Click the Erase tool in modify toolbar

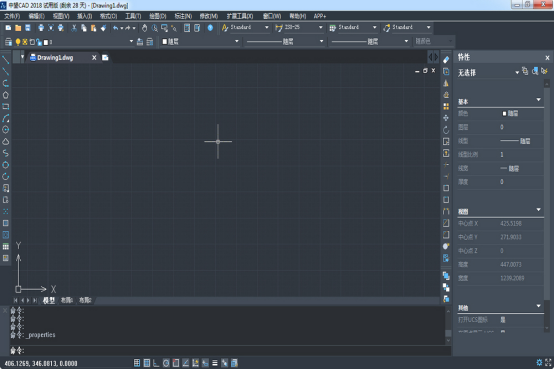point(446,60)
